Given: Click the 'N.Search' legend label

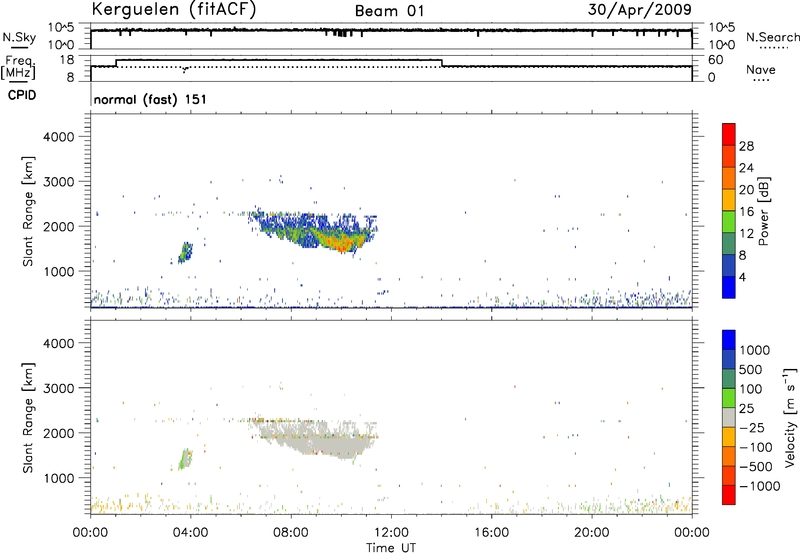Looking at the screenshot, I should click(773, 37).
